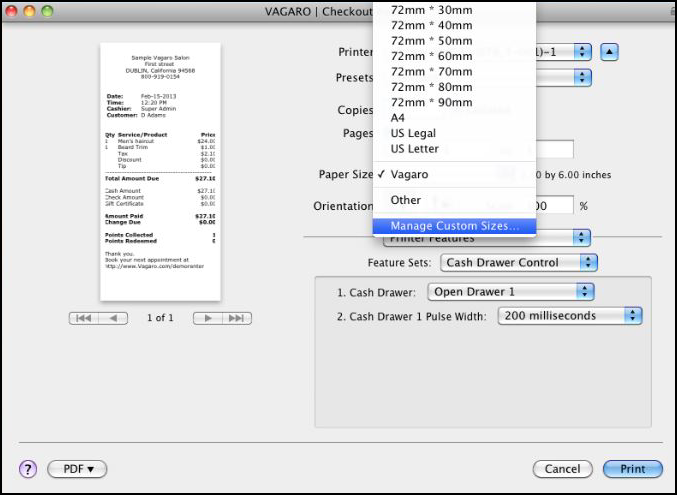Viewport: 677px width, 495px height.
Task: Choose US Legal paper size
Action: [x=454, y=133]
